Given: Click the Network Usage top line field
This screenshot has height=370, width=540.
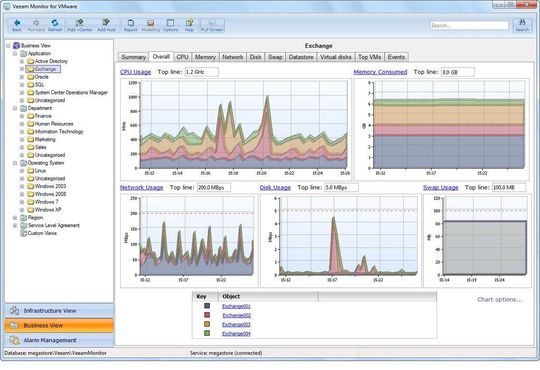Looking at the screenshot, I should [x=214, y=188].
